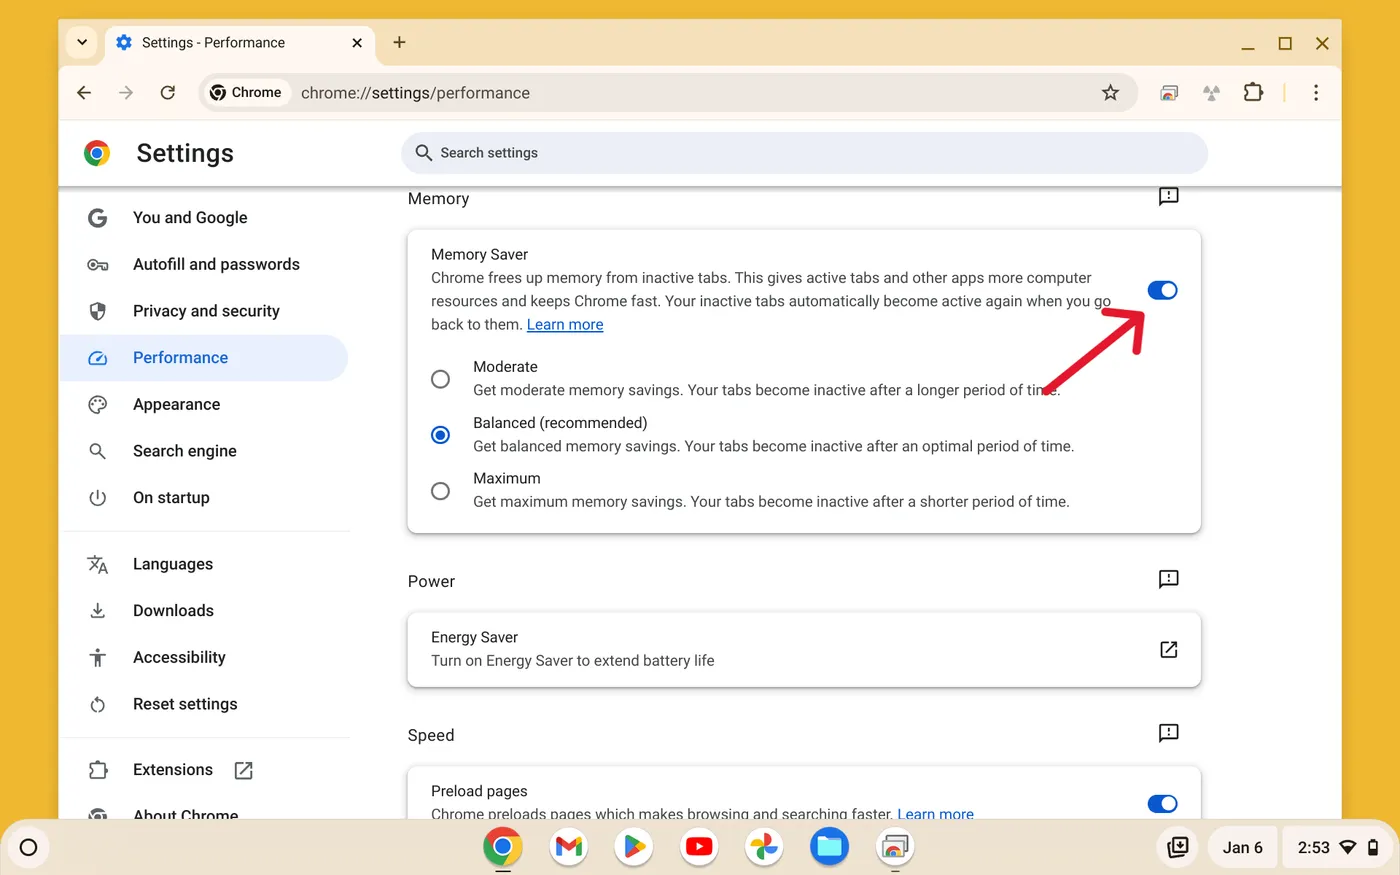This screenshot has width=1400, height=875.
Task: Open Gmail from the shelf
Action: 568,848
